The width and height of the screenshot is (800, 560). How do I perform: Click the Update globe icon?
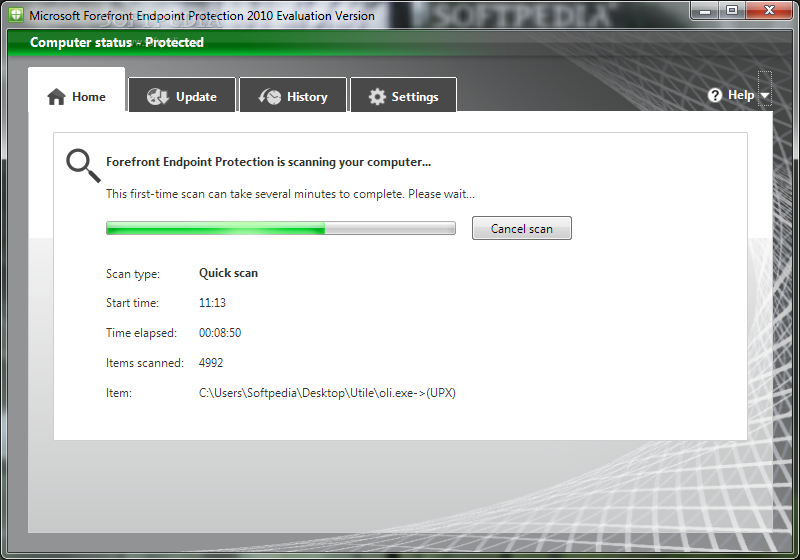click(x=158, y=96)
